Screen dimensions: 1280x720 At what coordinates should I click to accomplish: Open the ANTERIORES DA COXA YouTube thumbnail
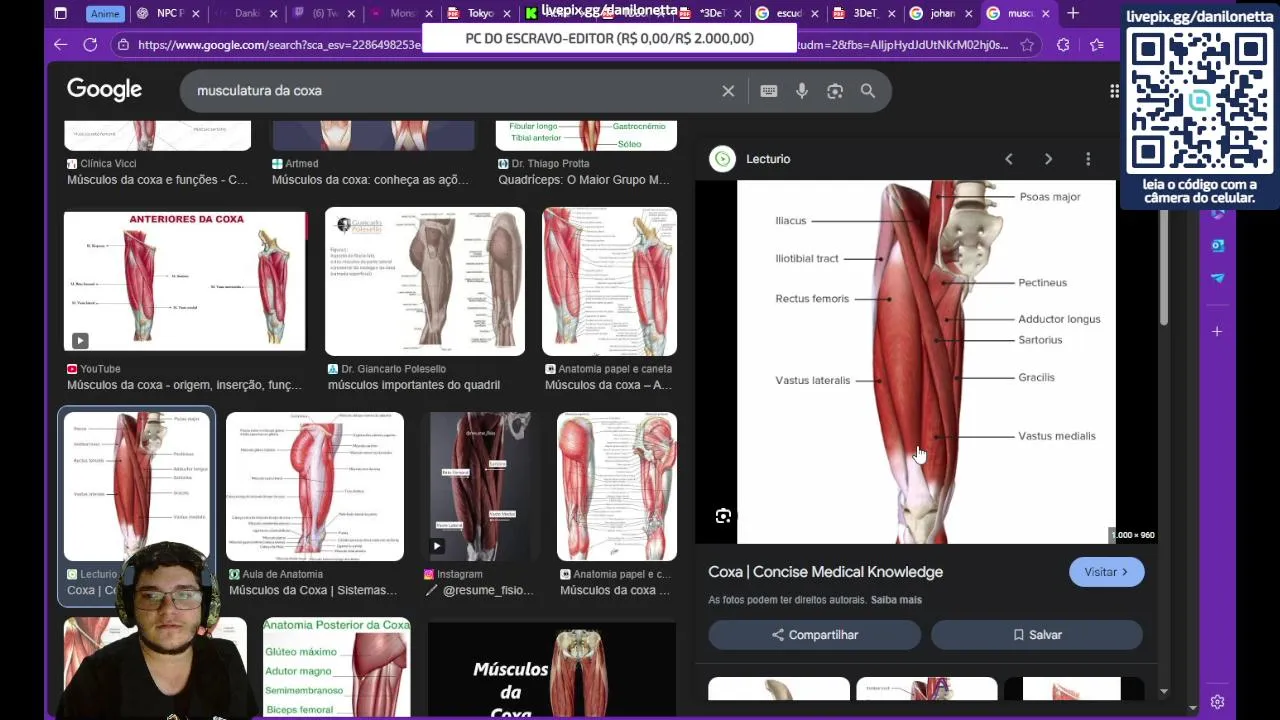pyautogui.click(x=185, y=281)
